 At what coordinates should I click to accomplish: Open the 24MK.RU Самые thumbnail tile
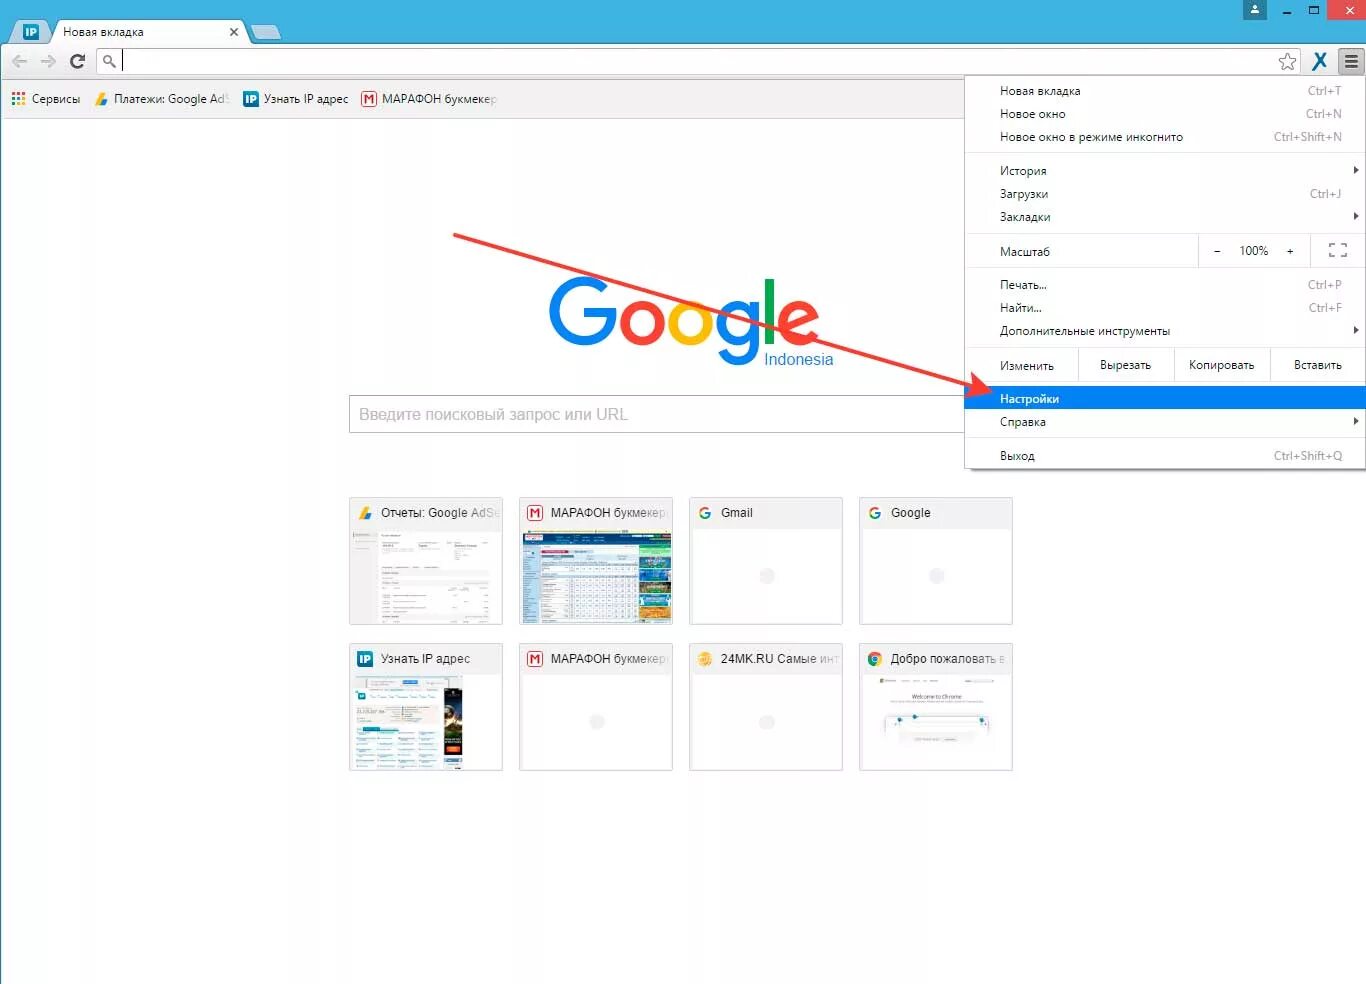[766, 707]
